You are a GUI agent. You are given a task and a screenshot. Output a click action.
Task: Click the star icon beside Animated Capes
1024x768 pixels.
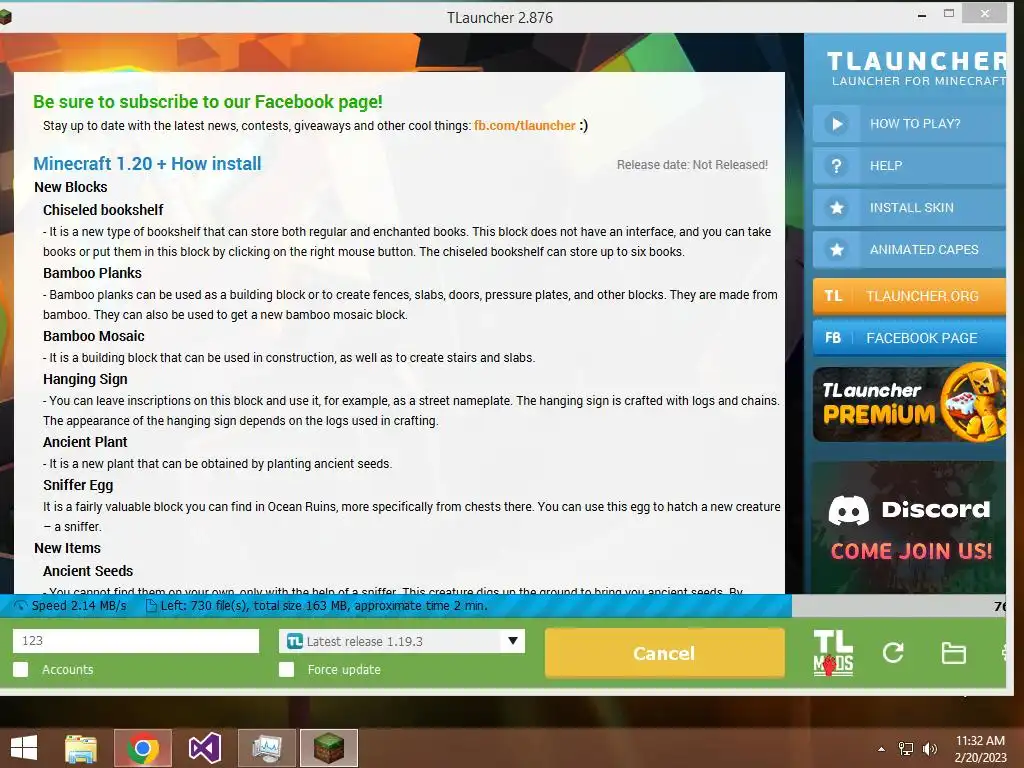pyautogui.click(x=837, y=249)
